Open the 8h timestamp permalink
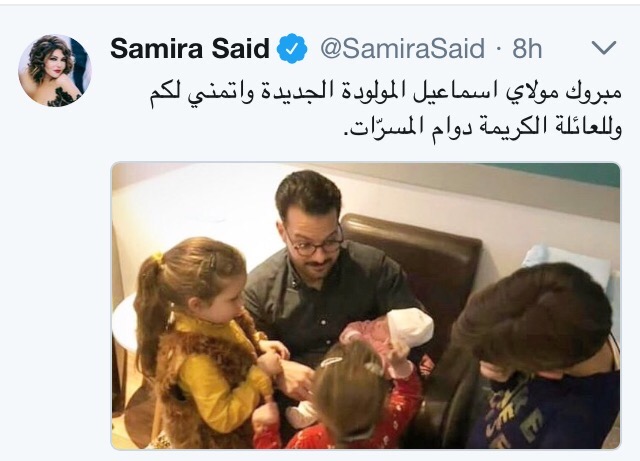 (527, 49)
